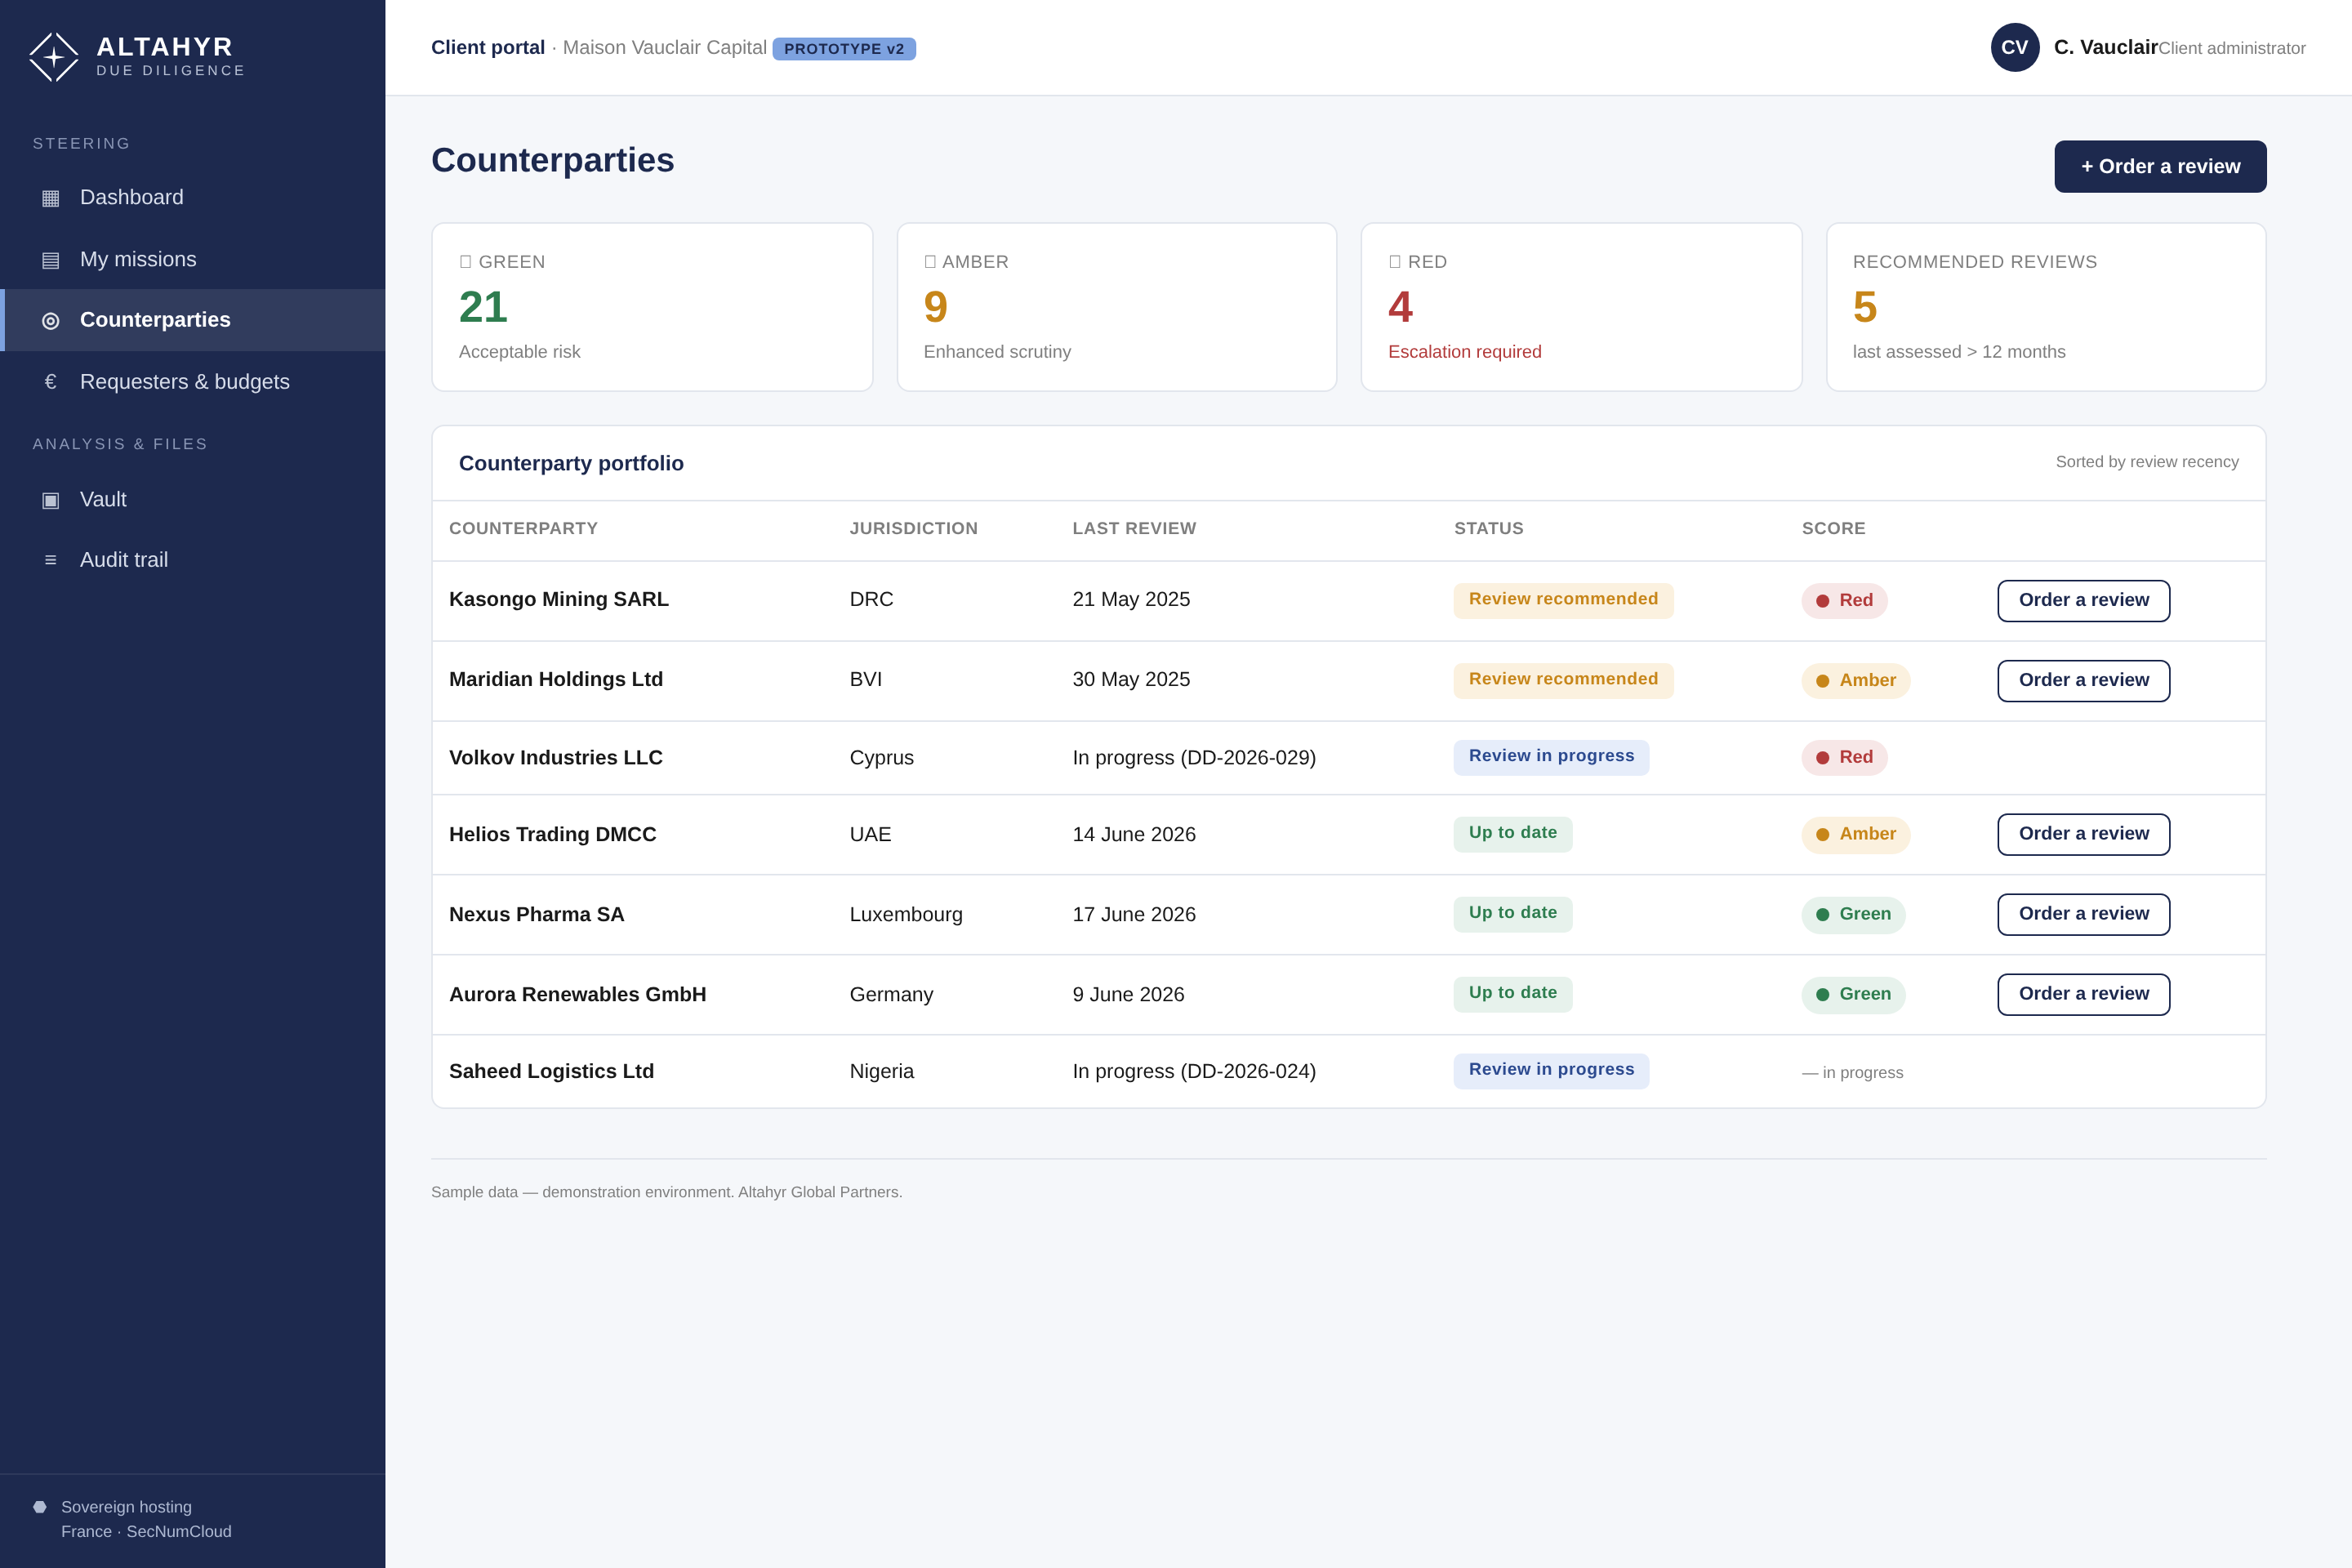Open the GREEN 21 summary card
Screen dimensions: 2352x1568
(652, 307)
